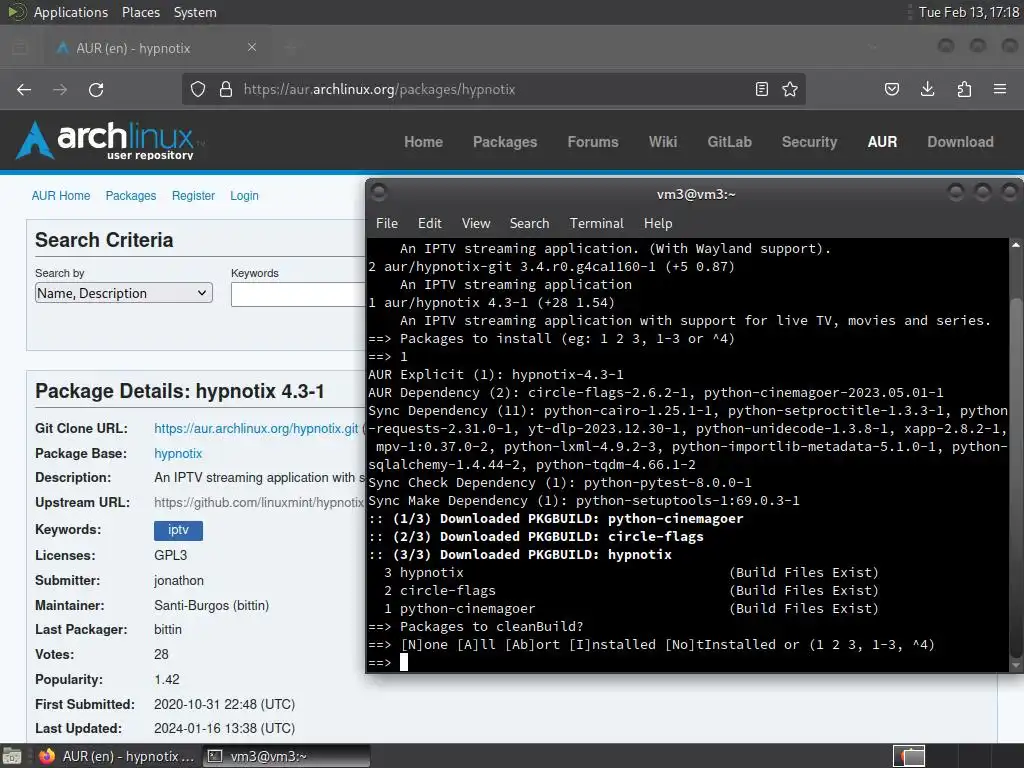Screen dimensions: 1024x768
Task: Open the Firefox downloads panel
Action: point(927,89)
